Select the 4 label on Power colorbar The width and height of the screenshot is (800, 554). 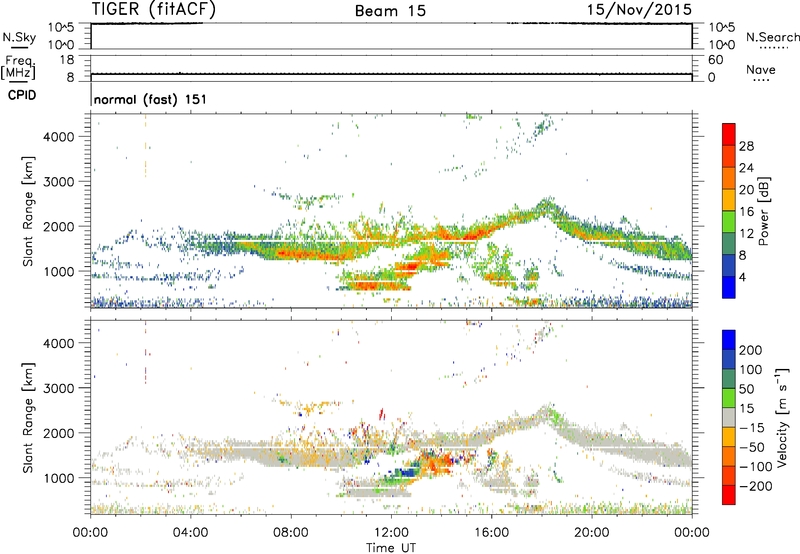742,277
